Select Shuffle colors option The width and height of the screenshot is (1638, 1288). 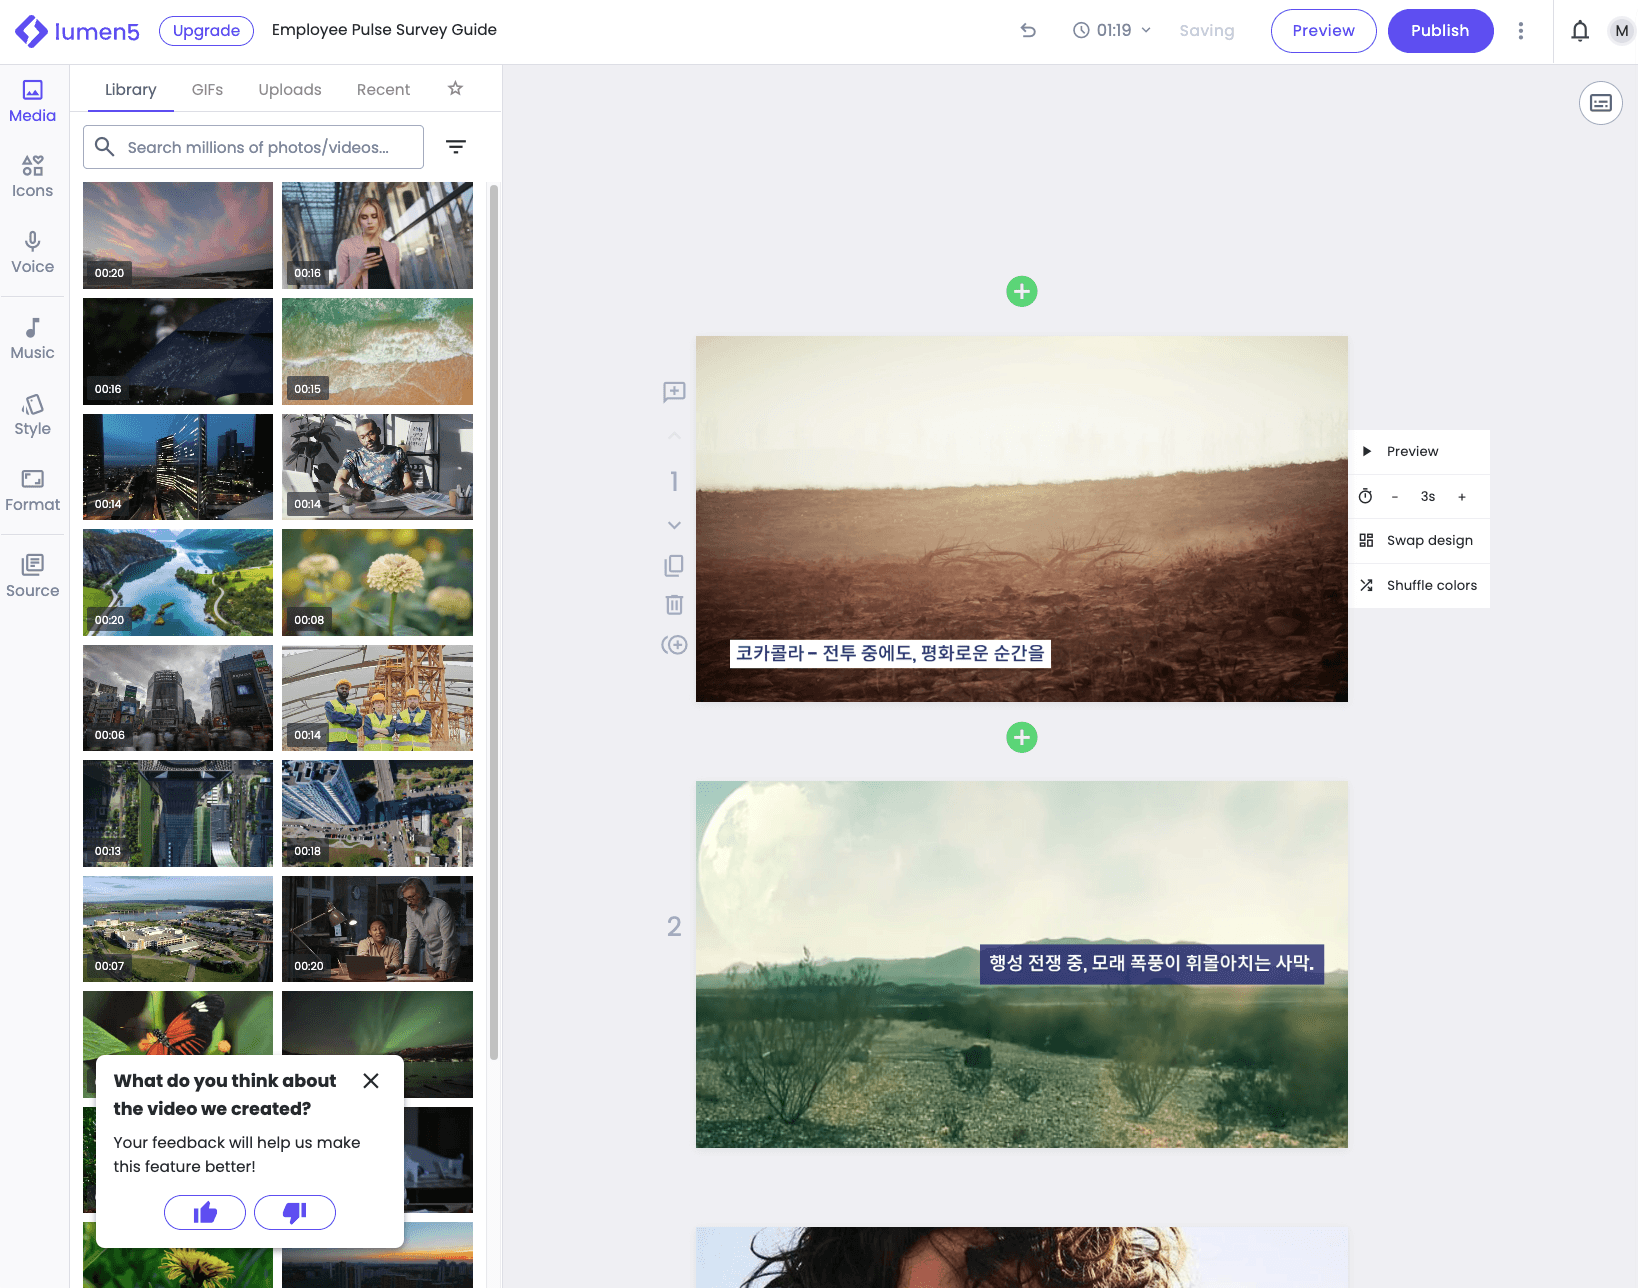1419,586
